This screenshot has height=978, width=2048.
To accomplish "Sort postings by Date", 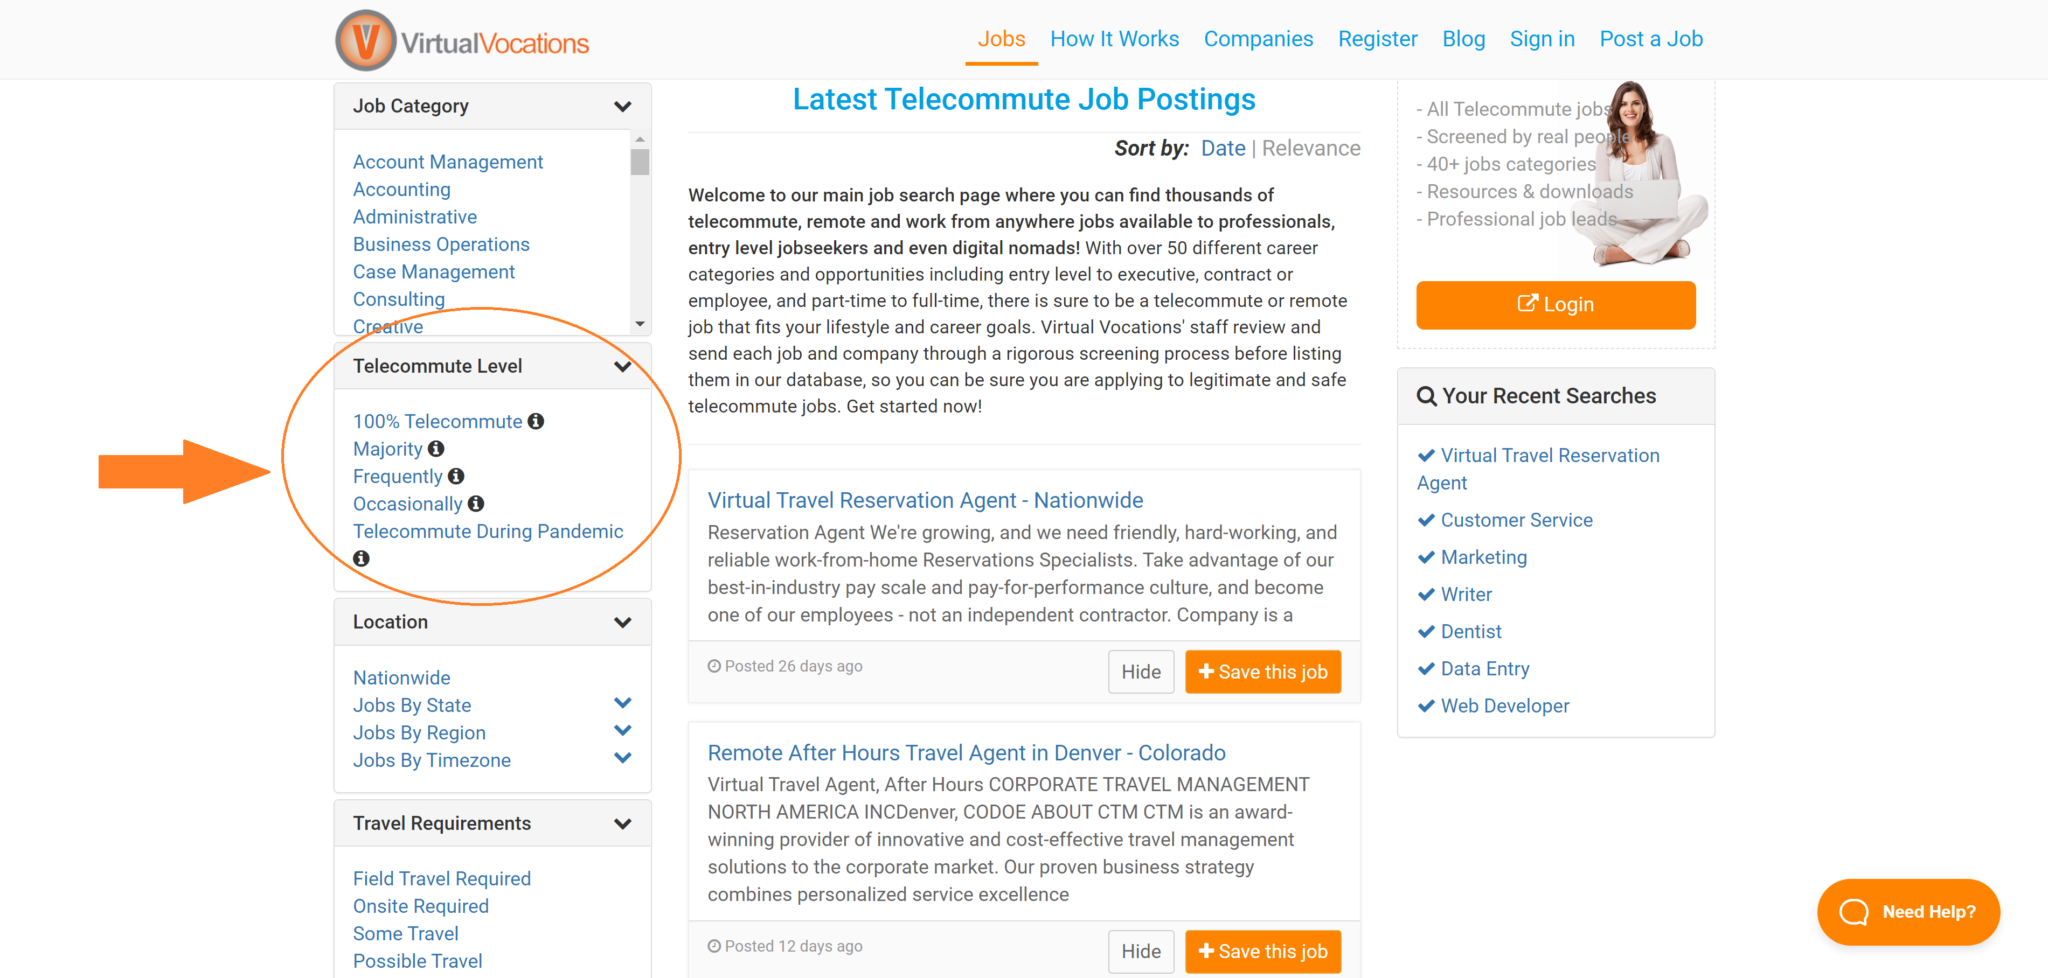I will 1223,148.
